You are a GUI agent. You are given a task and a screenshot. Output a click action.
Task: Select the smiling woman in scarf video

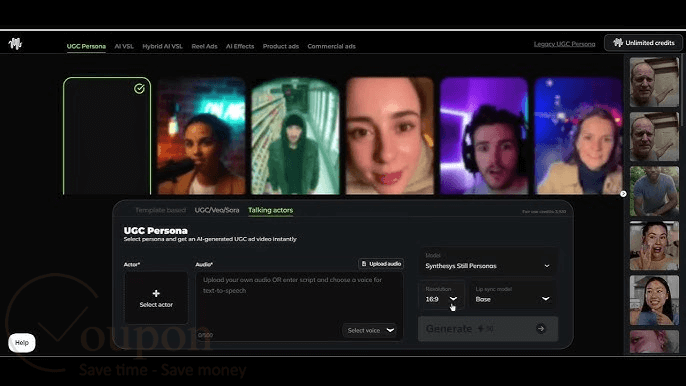click(578, 136)
